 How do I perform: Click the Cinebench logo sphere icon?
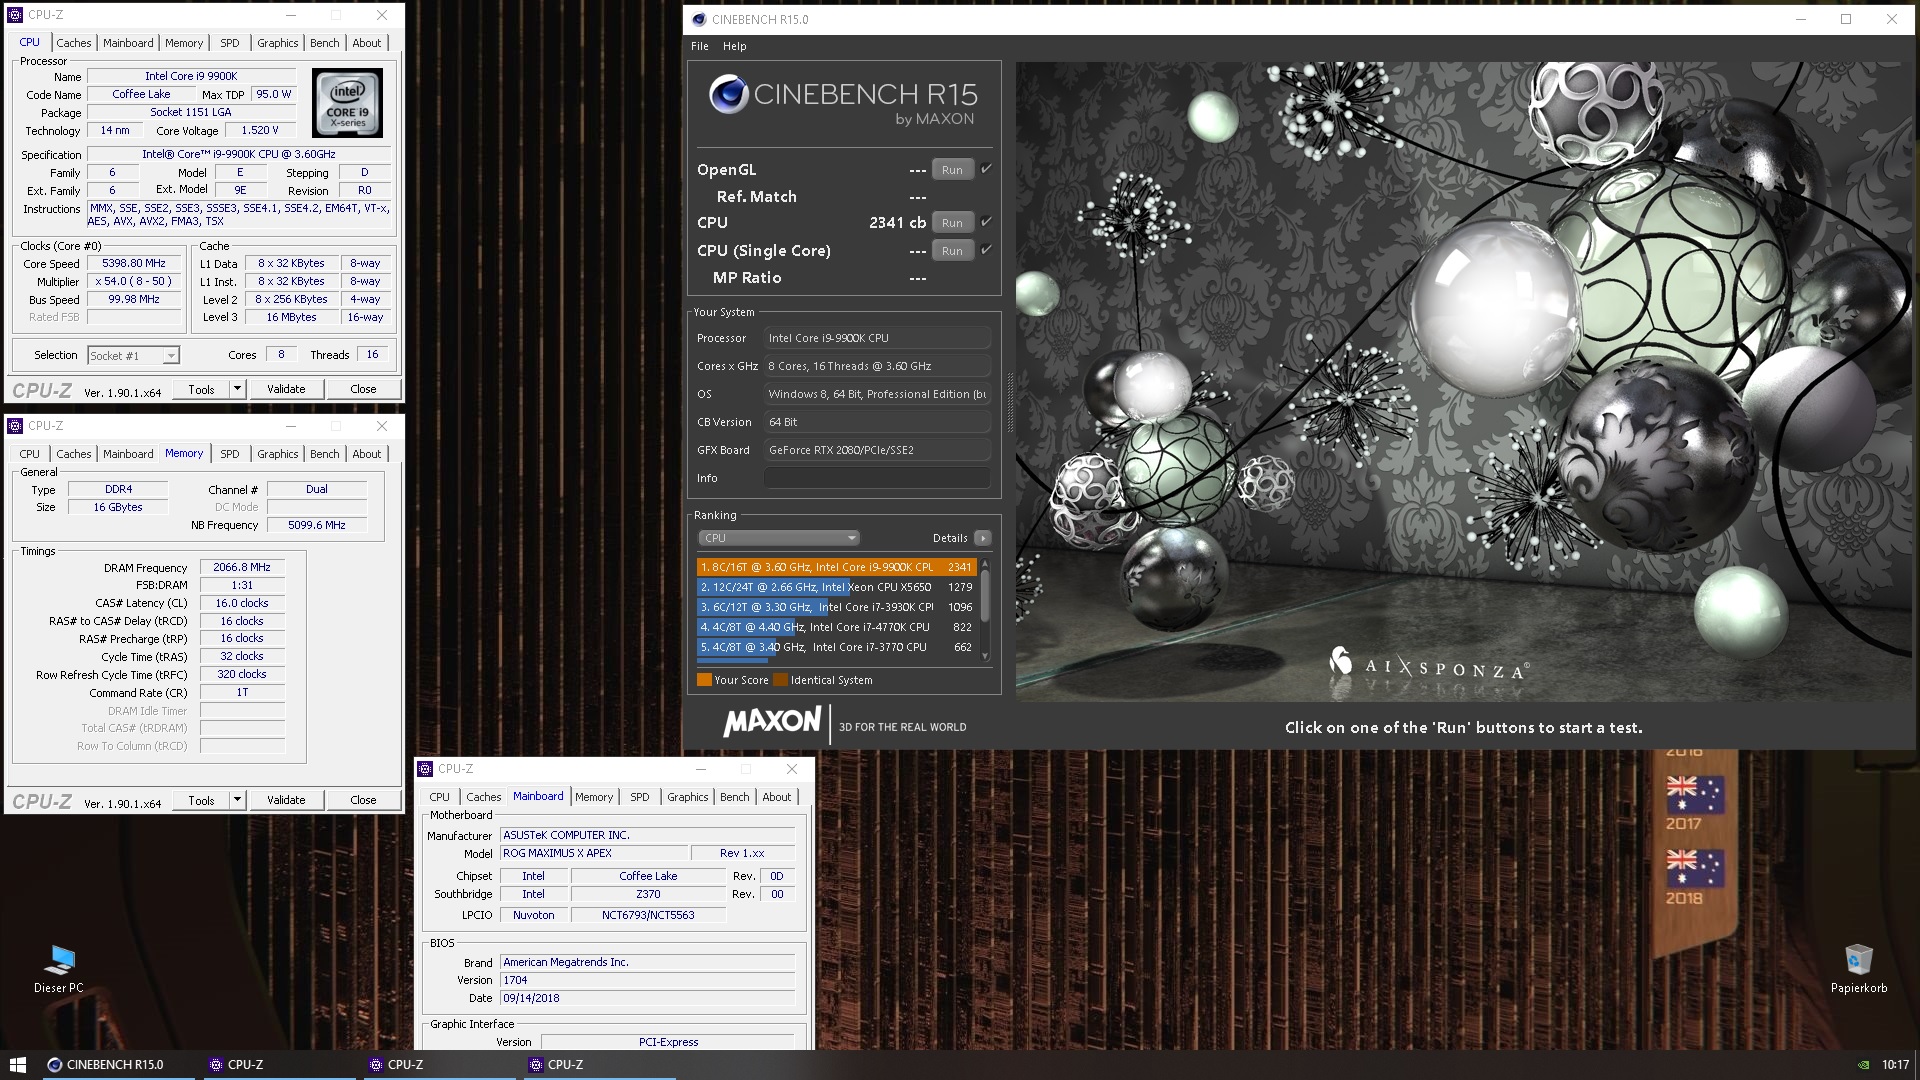729,95
